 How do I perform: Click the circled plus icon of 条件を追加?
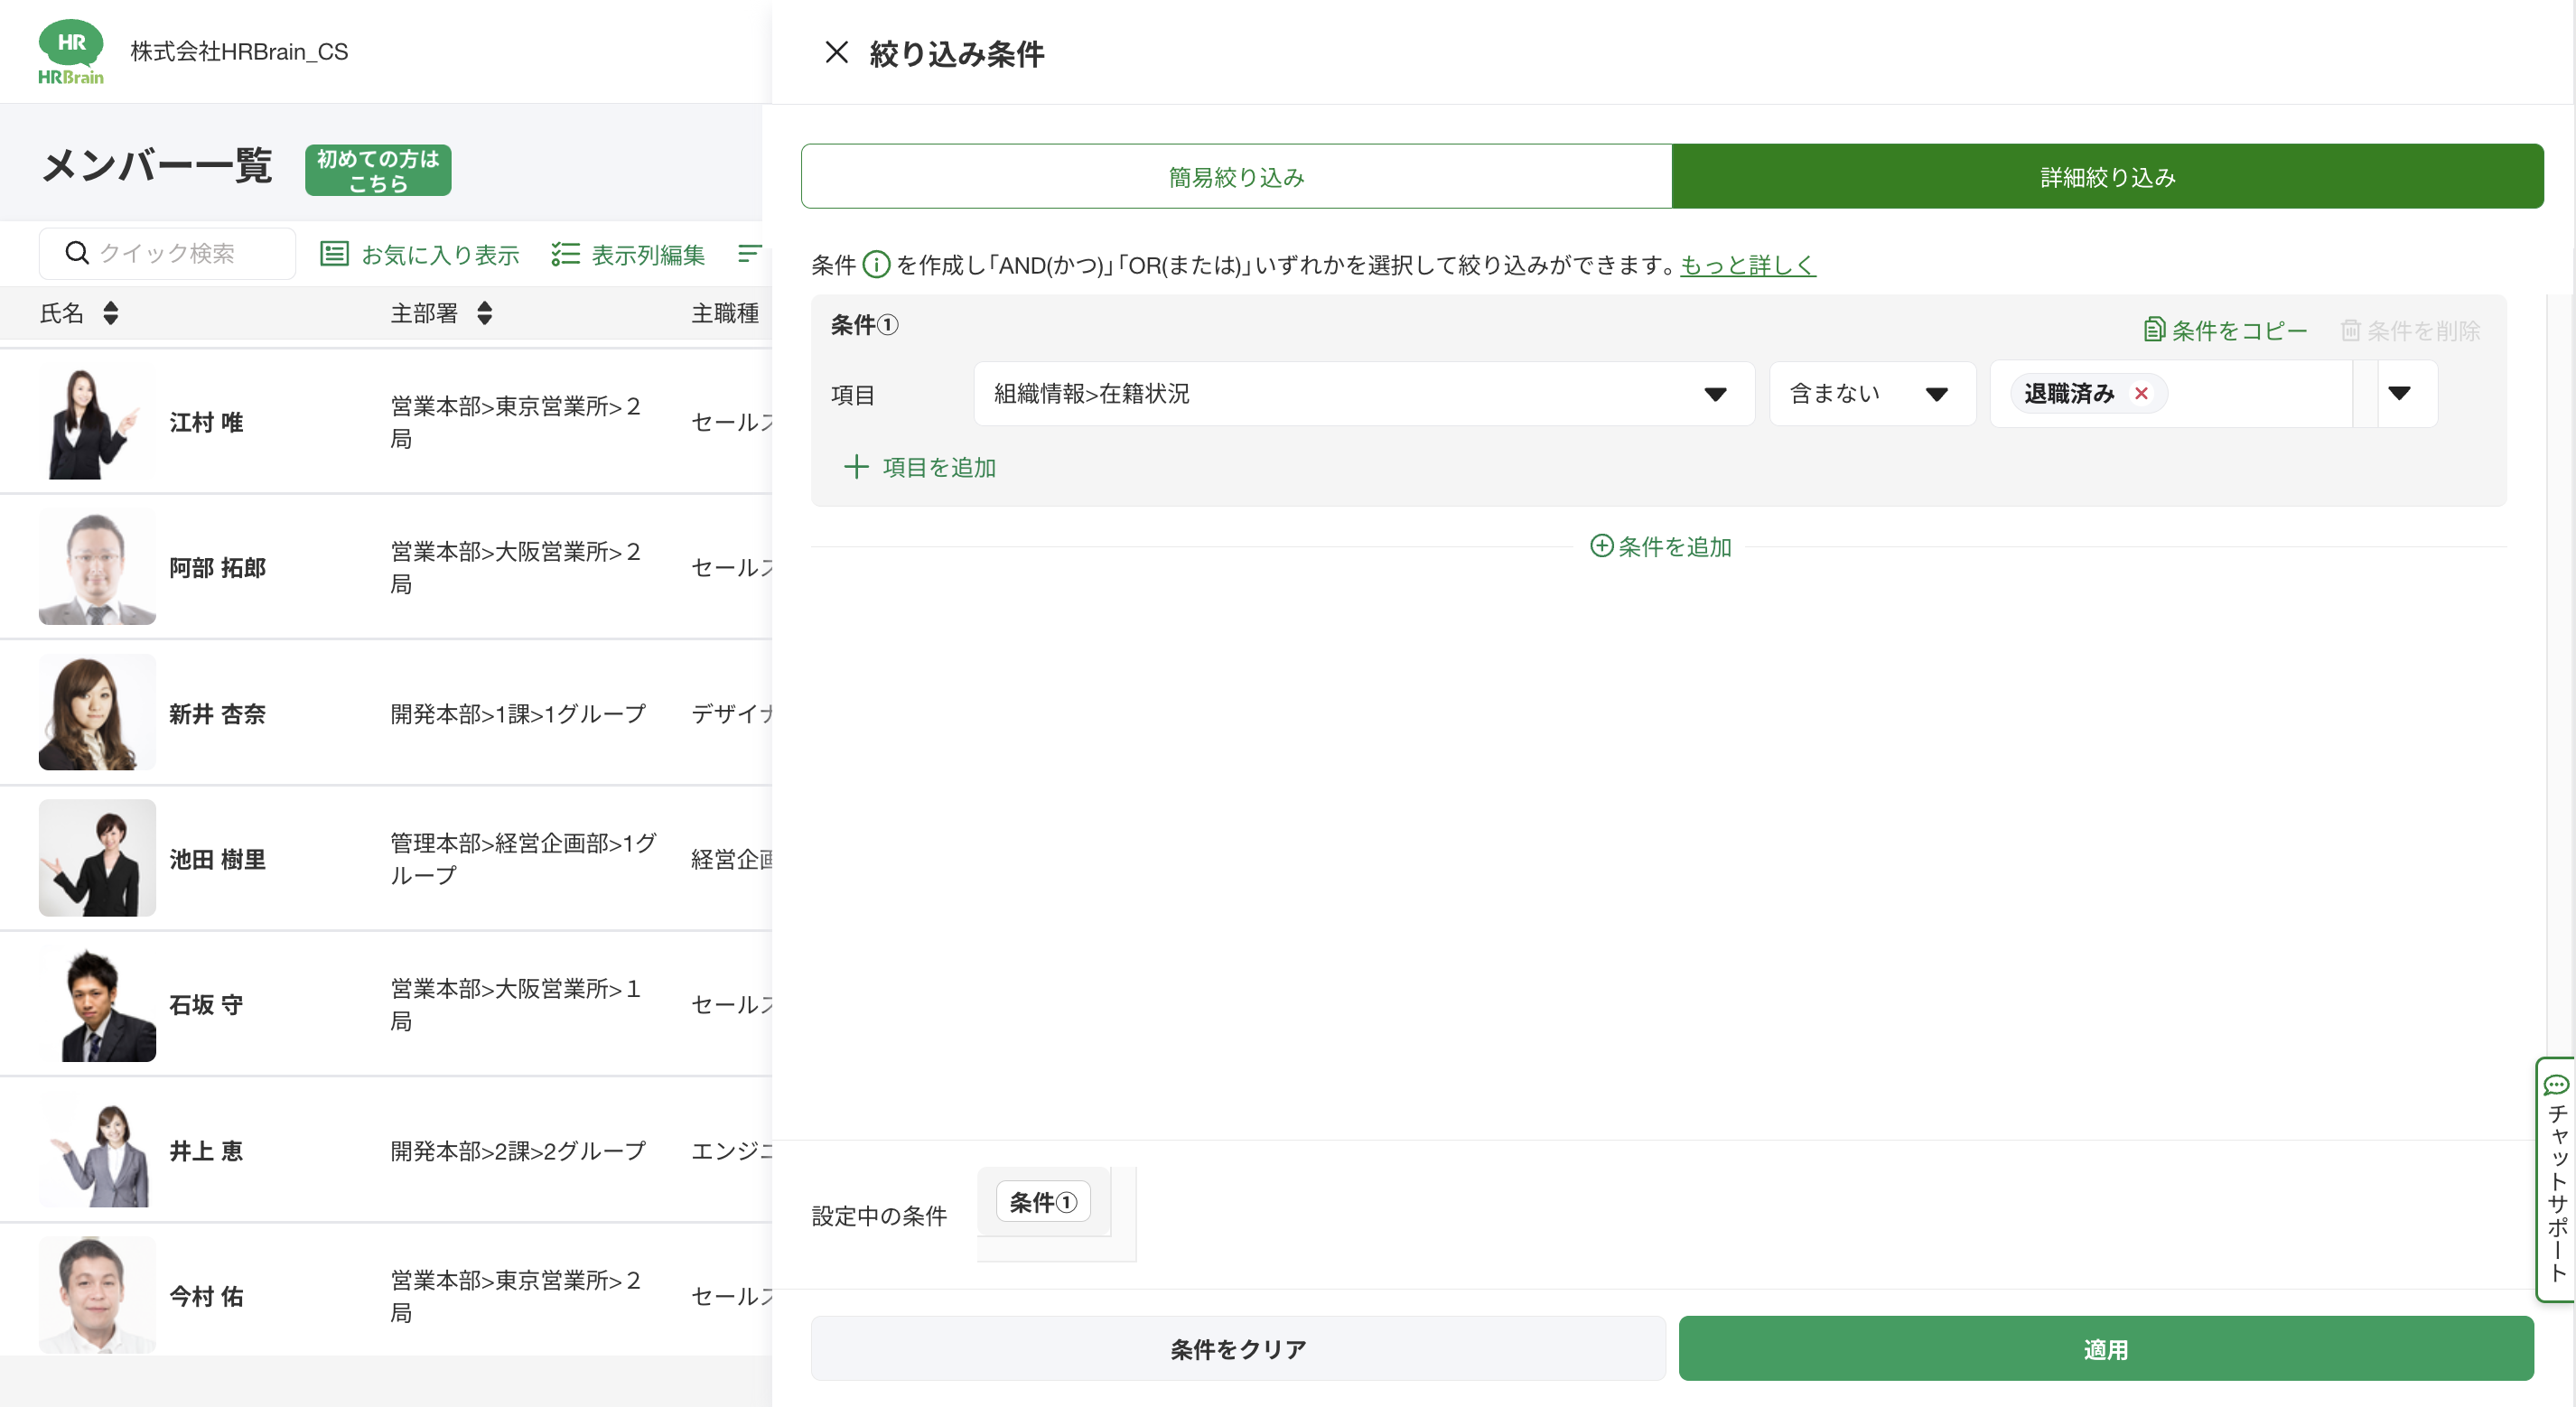1601,546
